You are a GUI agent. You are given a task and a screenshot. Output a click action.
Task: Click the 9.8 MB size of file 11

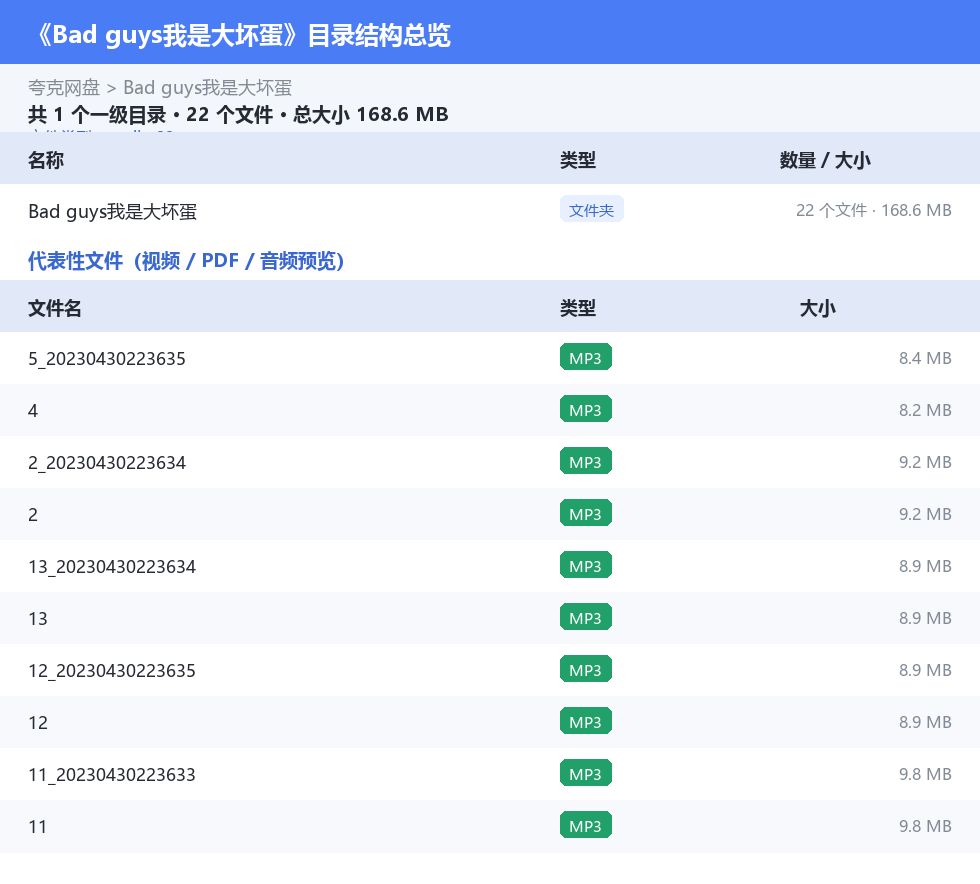point(925,826)
